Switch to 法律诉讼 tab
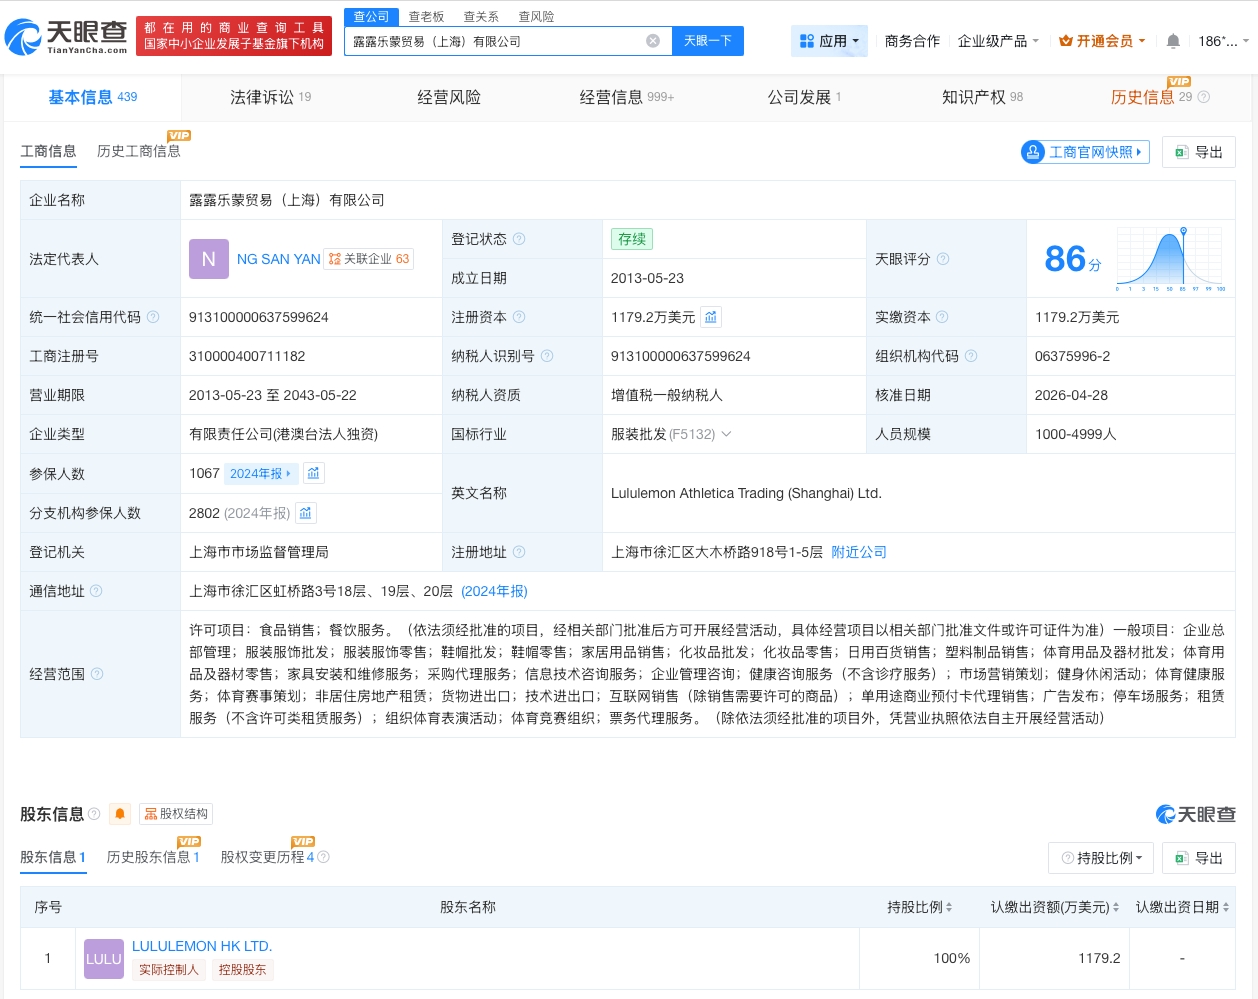Viewport: 1258px width, 999px height. (271, 97)
